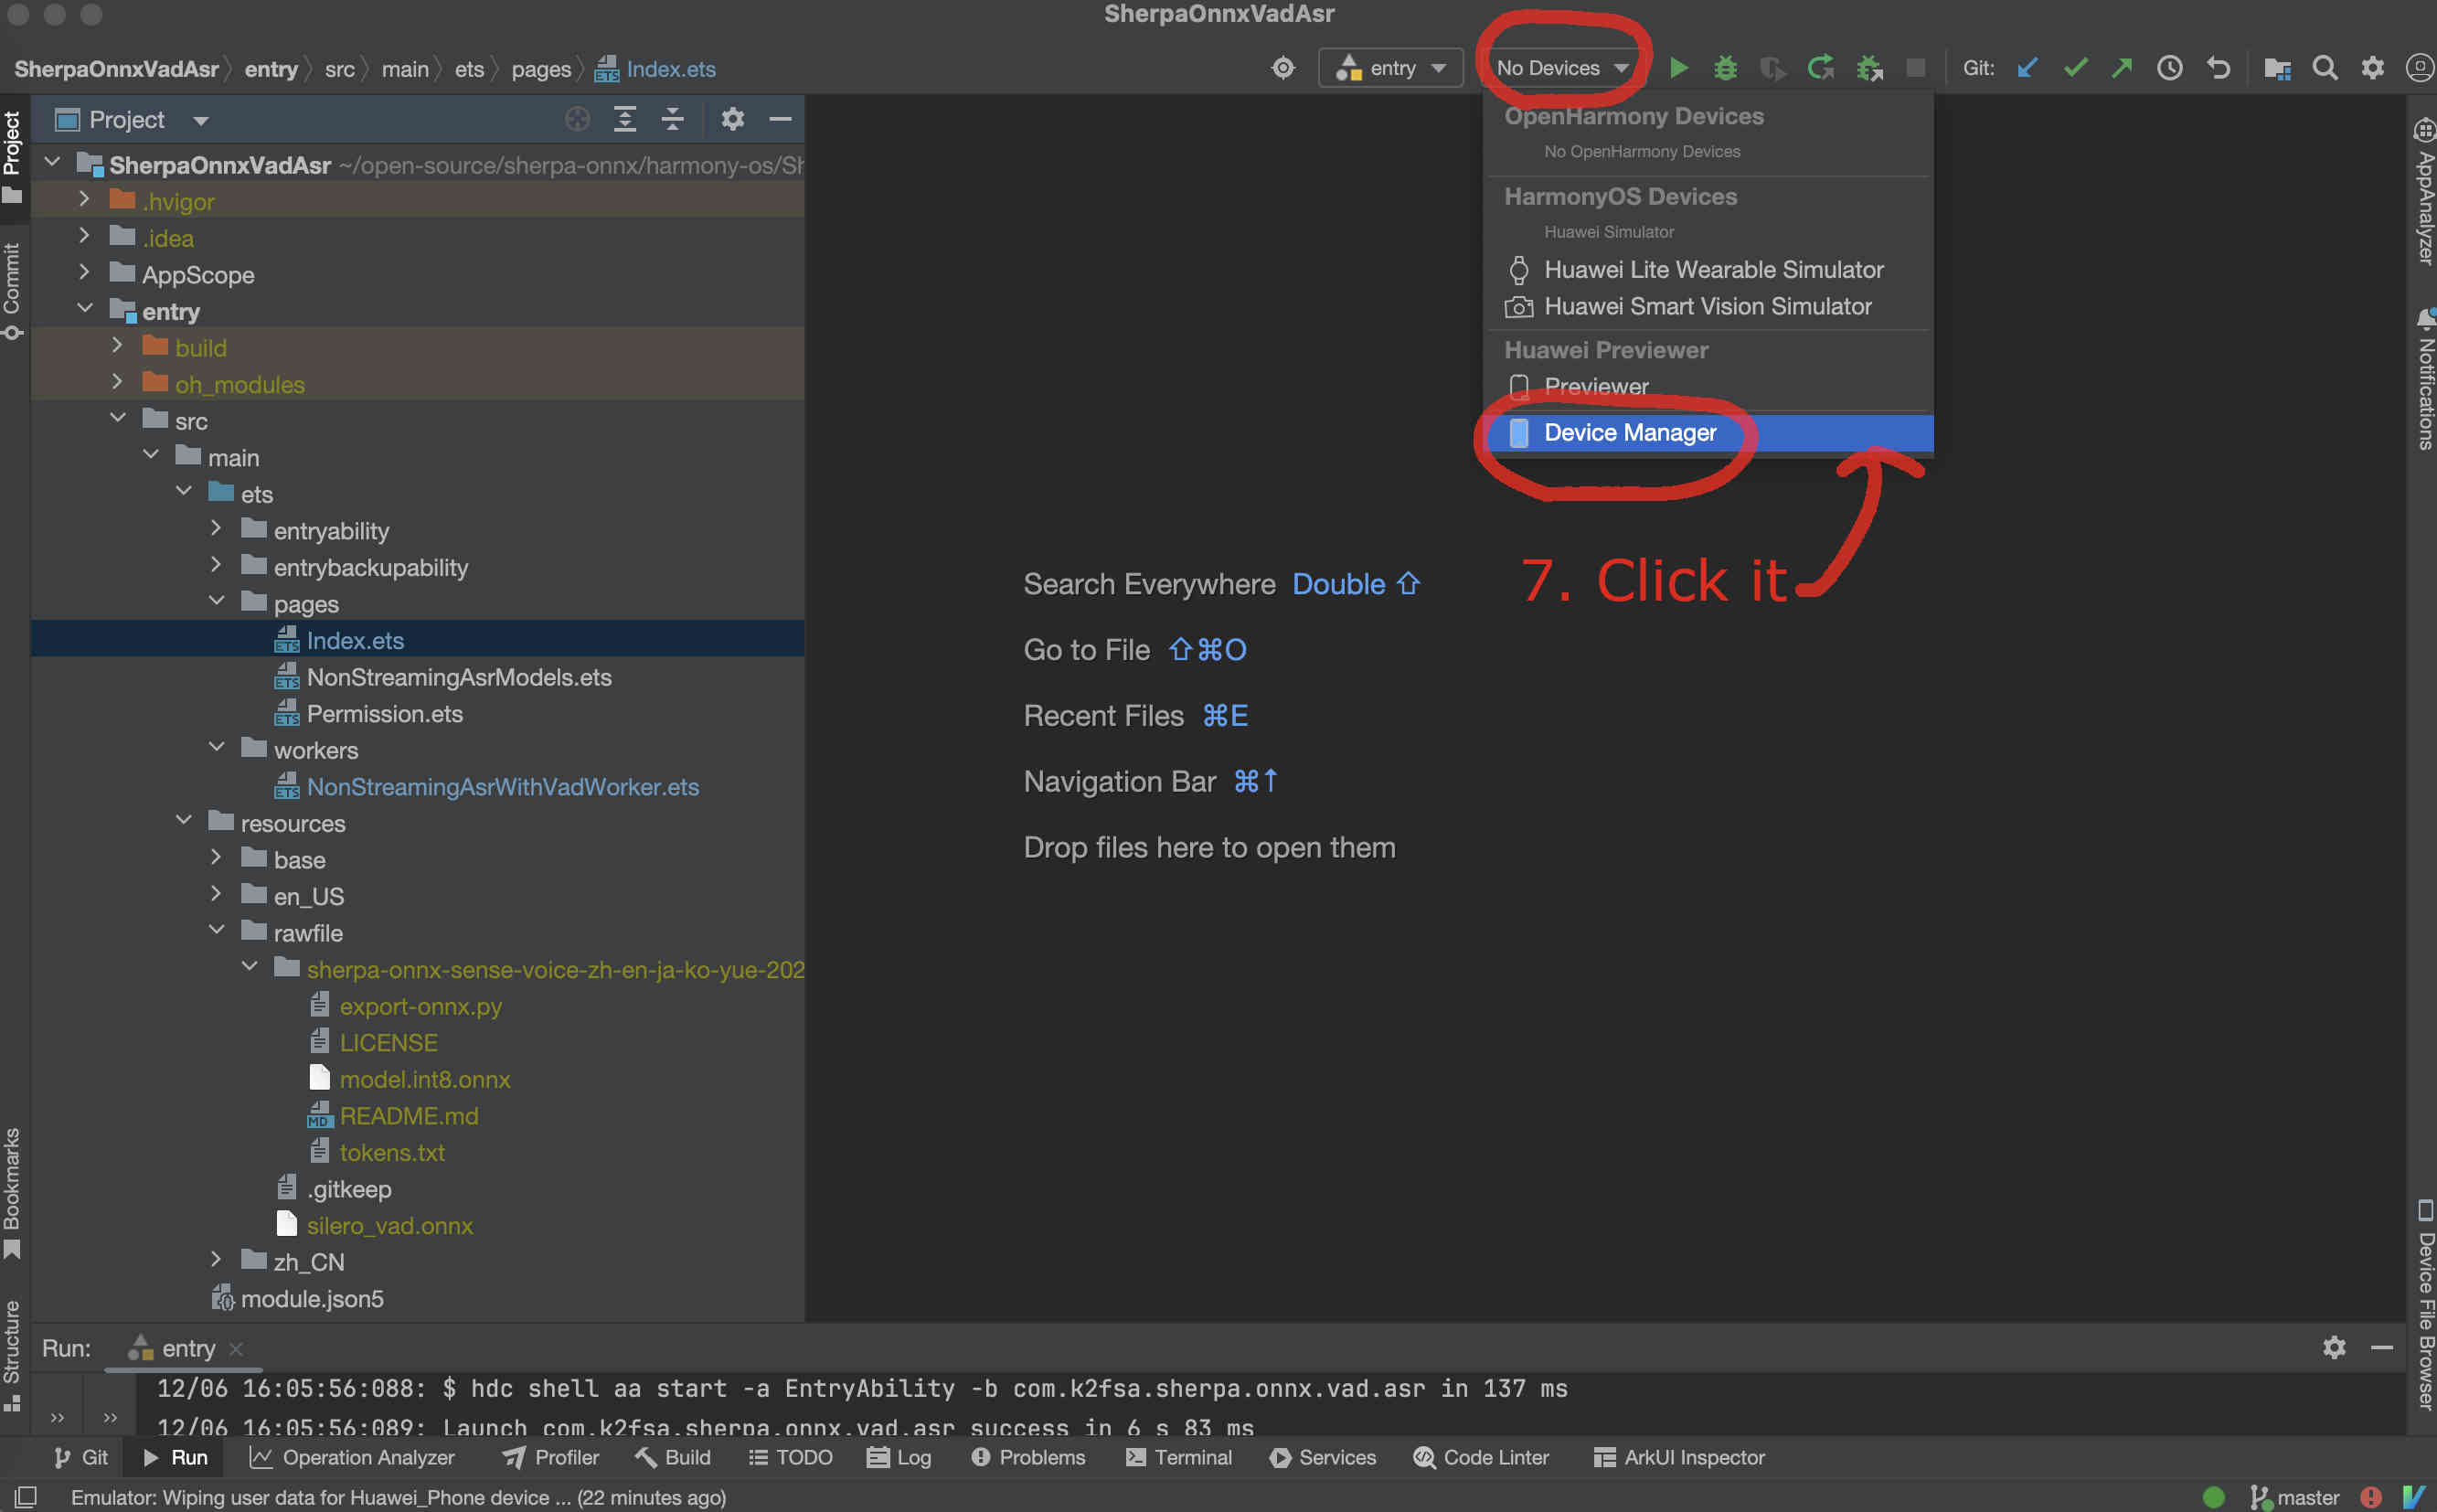Collapse the rawfile folder
Image resolution: width=2437 pixels, height=1512 pixels.
click(x=217, y=931)
